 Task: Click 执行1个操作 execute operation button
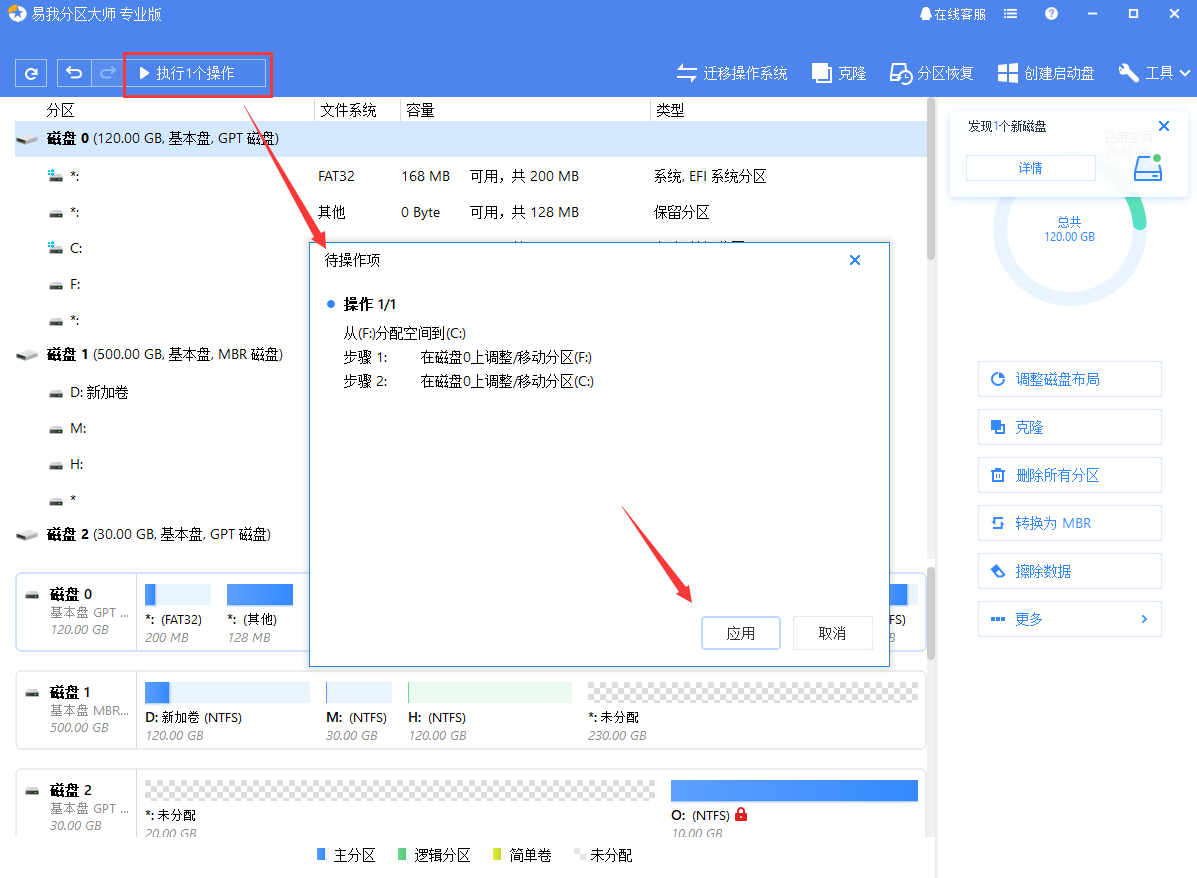tap(196, 73)
